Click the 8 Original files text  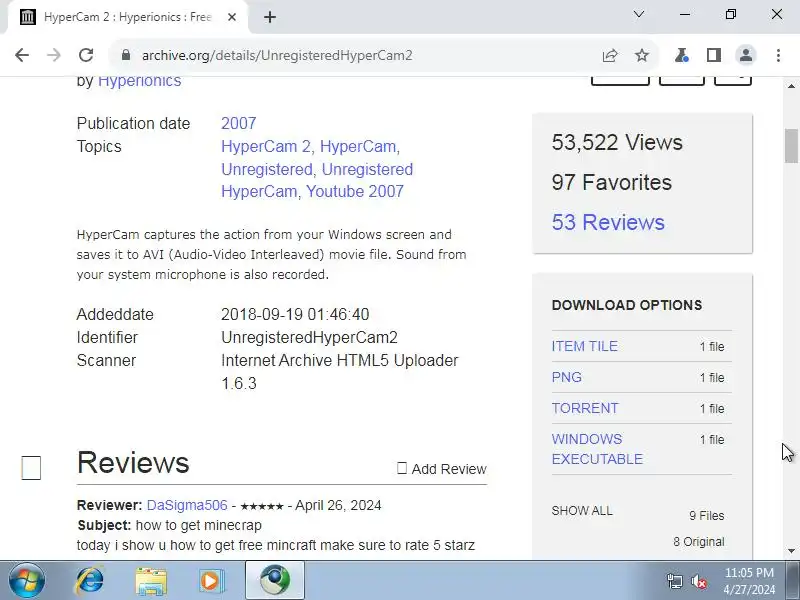pyautogui.click(x=698, y=542)
